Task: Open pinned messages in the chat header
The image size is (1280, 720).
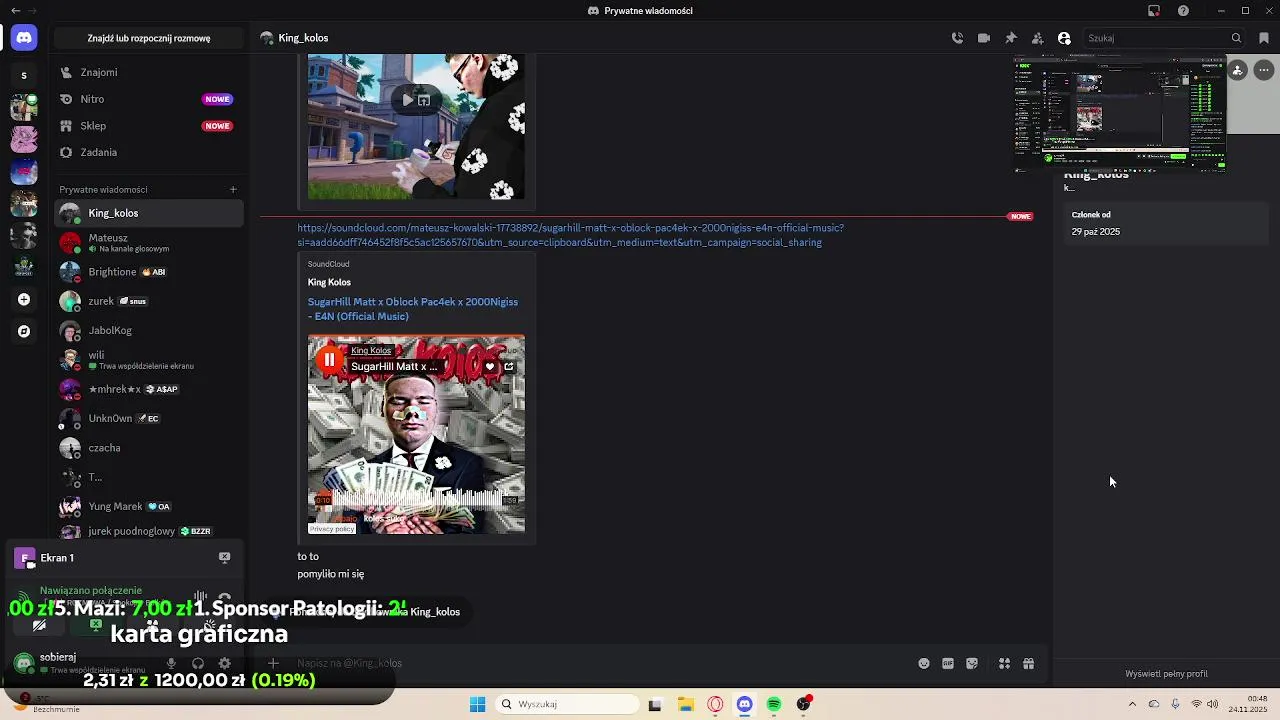Action: coord(1011,38)
